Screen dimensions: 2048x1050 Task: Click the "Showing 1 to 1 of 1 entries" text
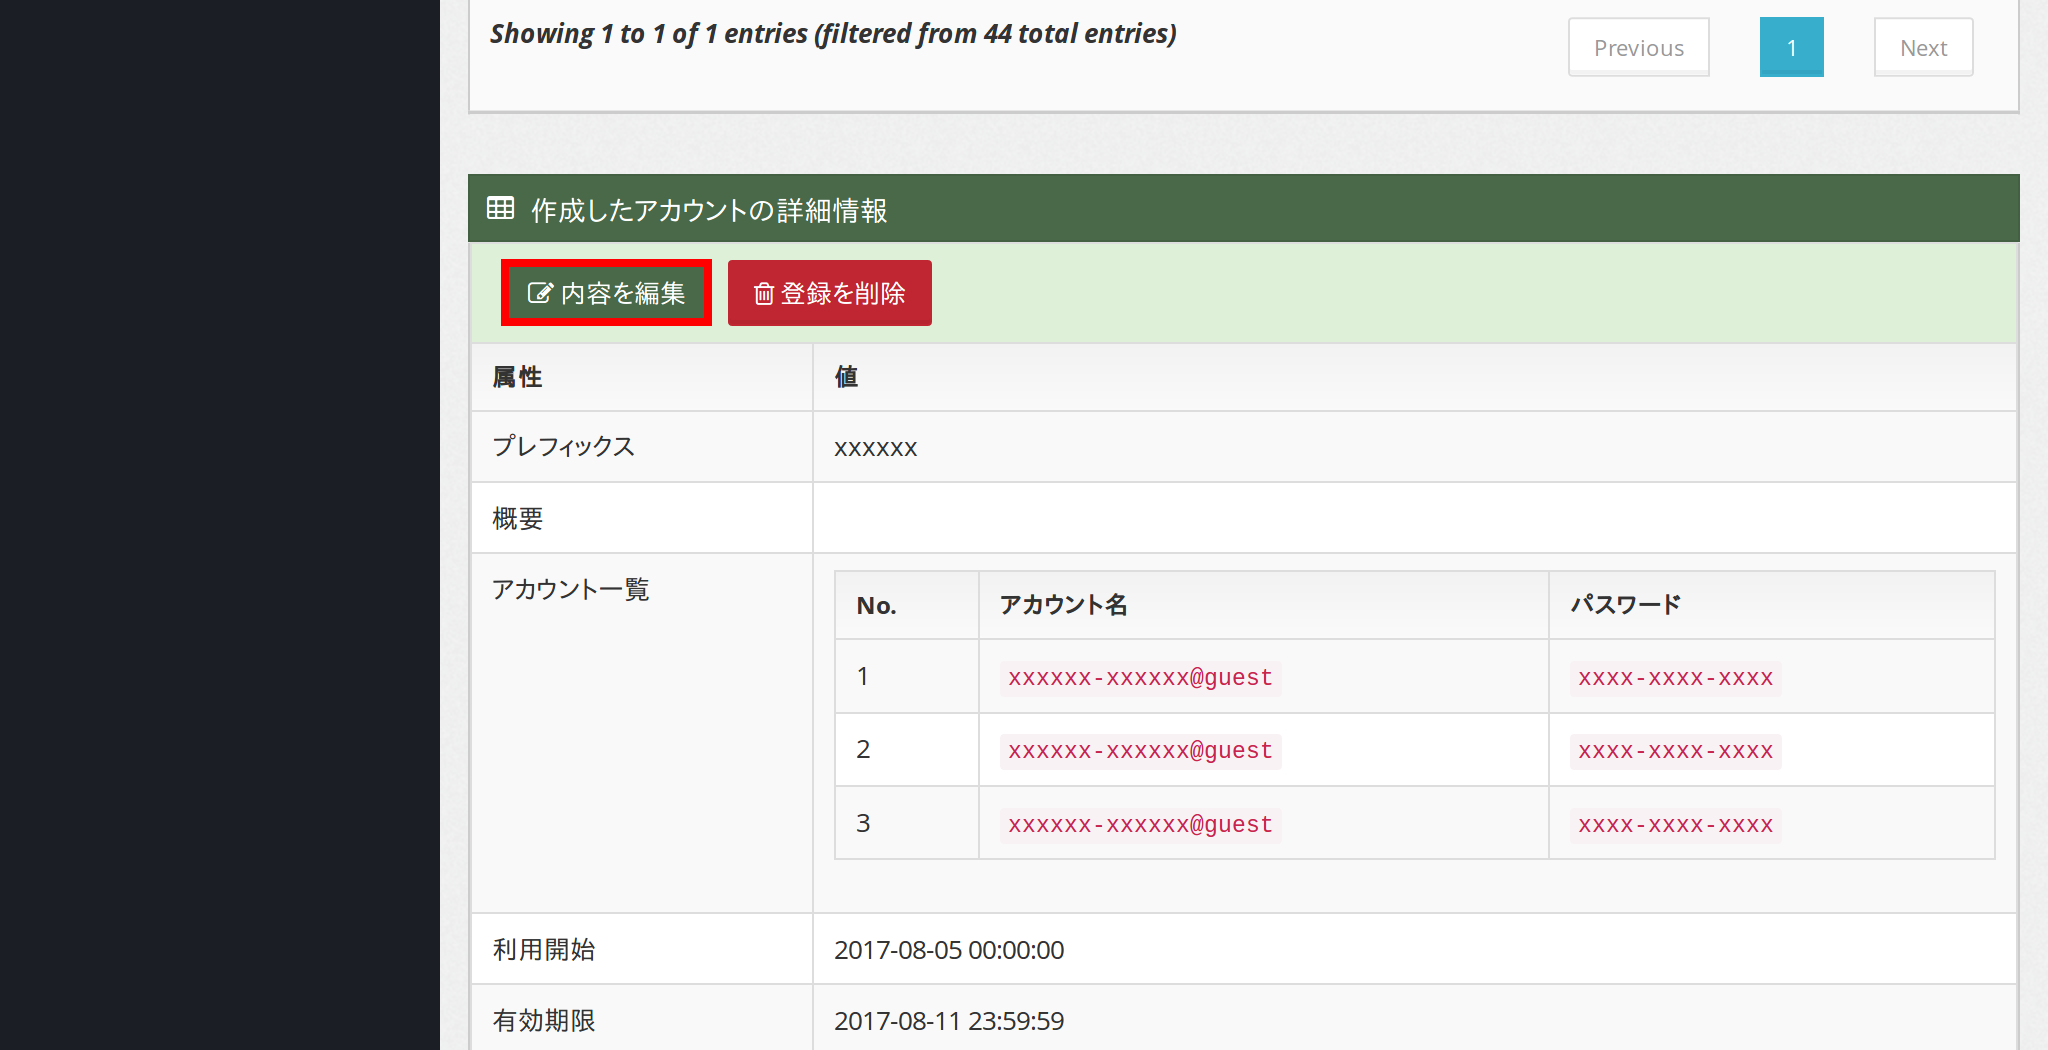tap(832, 34)
